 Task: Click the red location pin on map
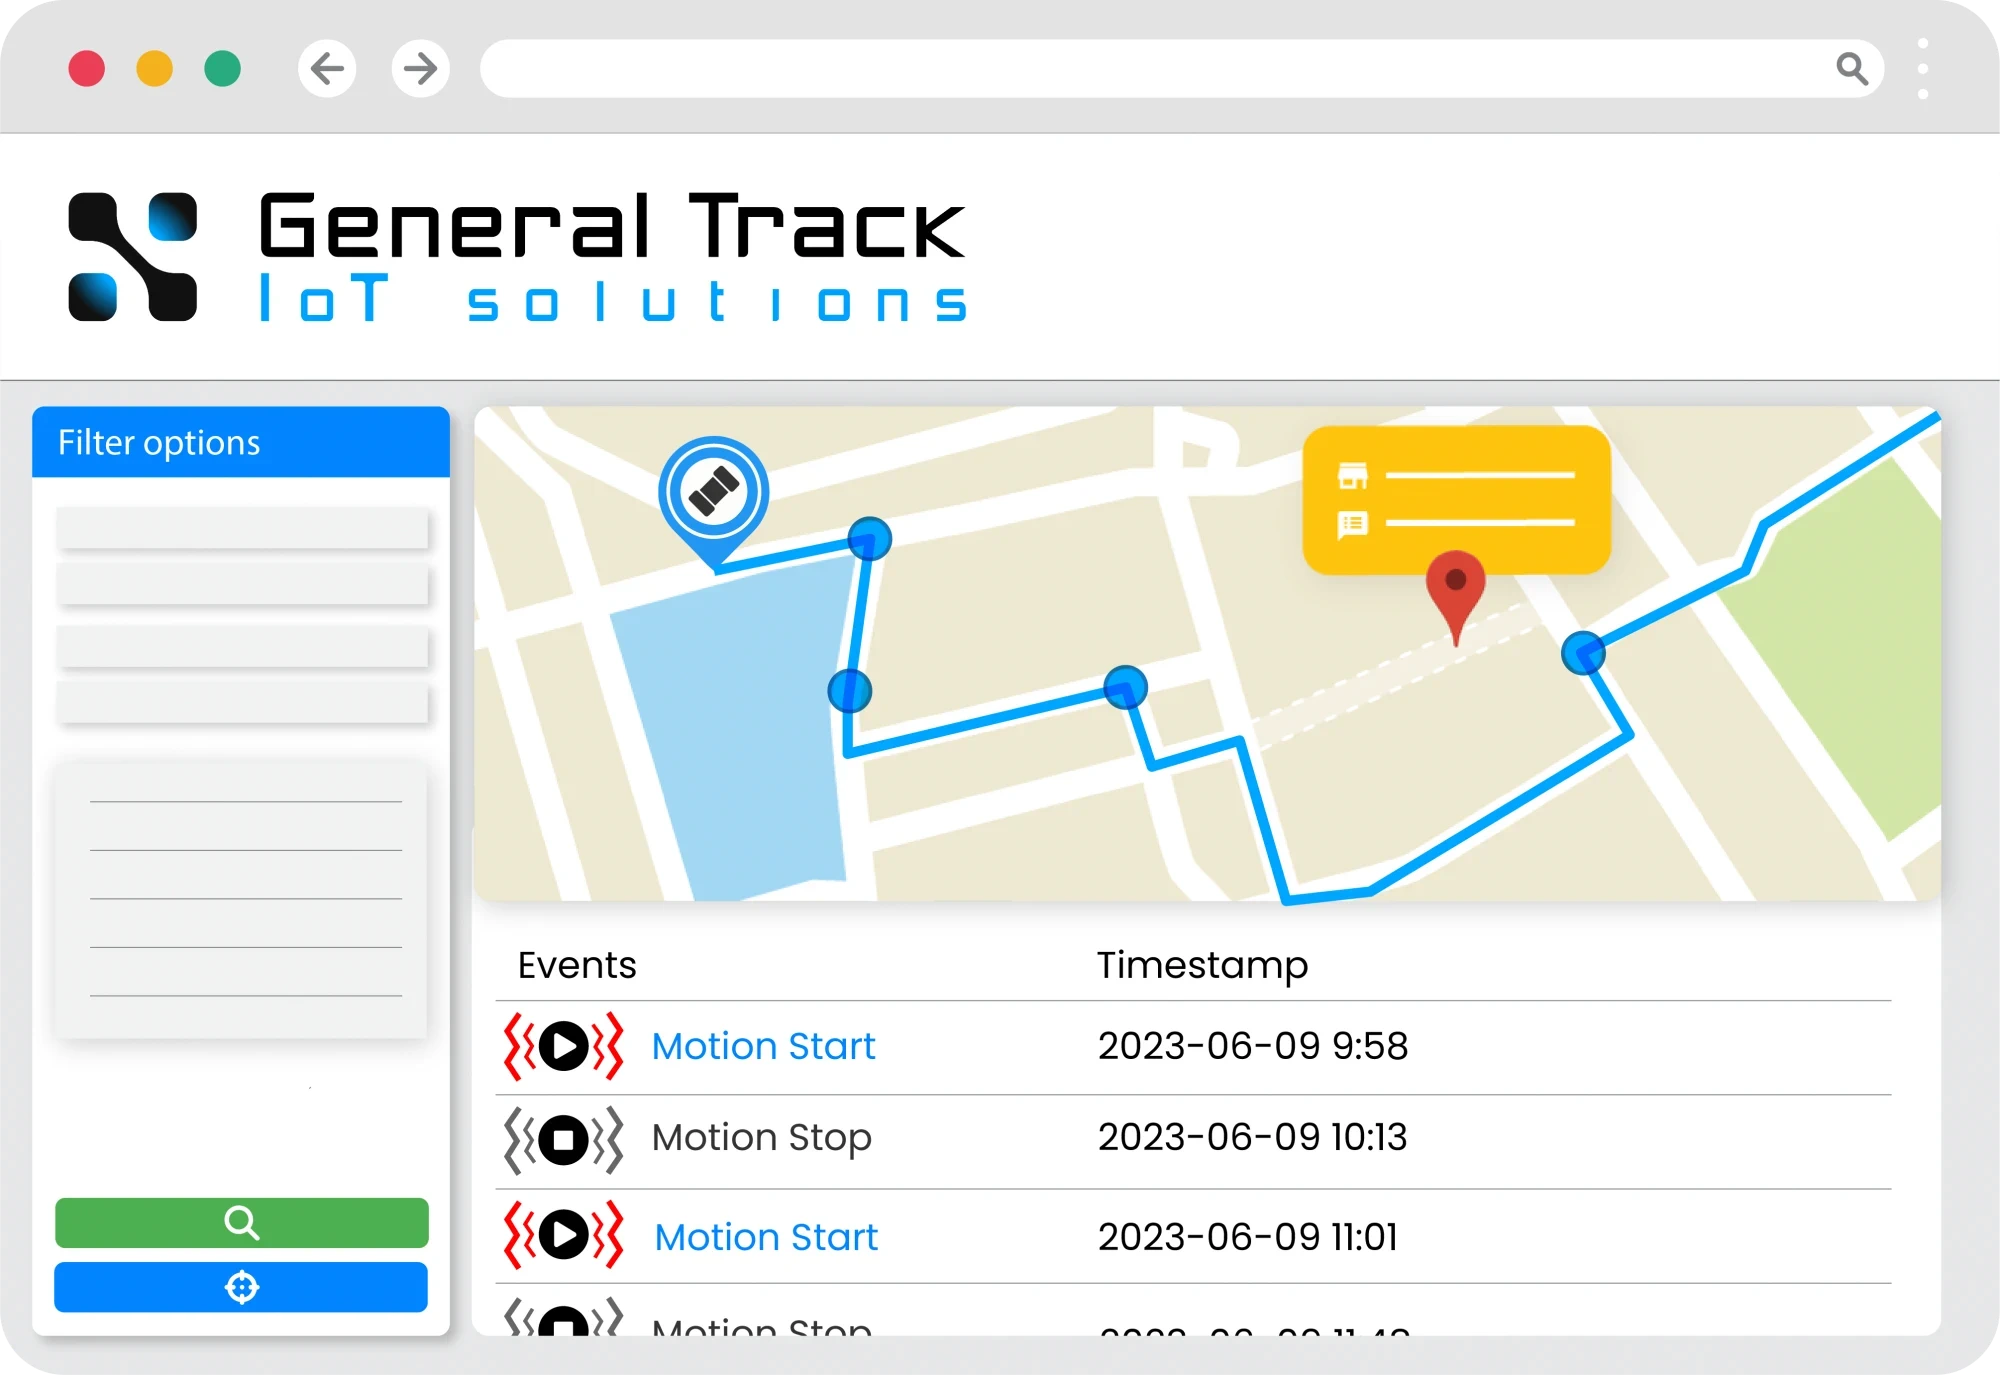1455,585
